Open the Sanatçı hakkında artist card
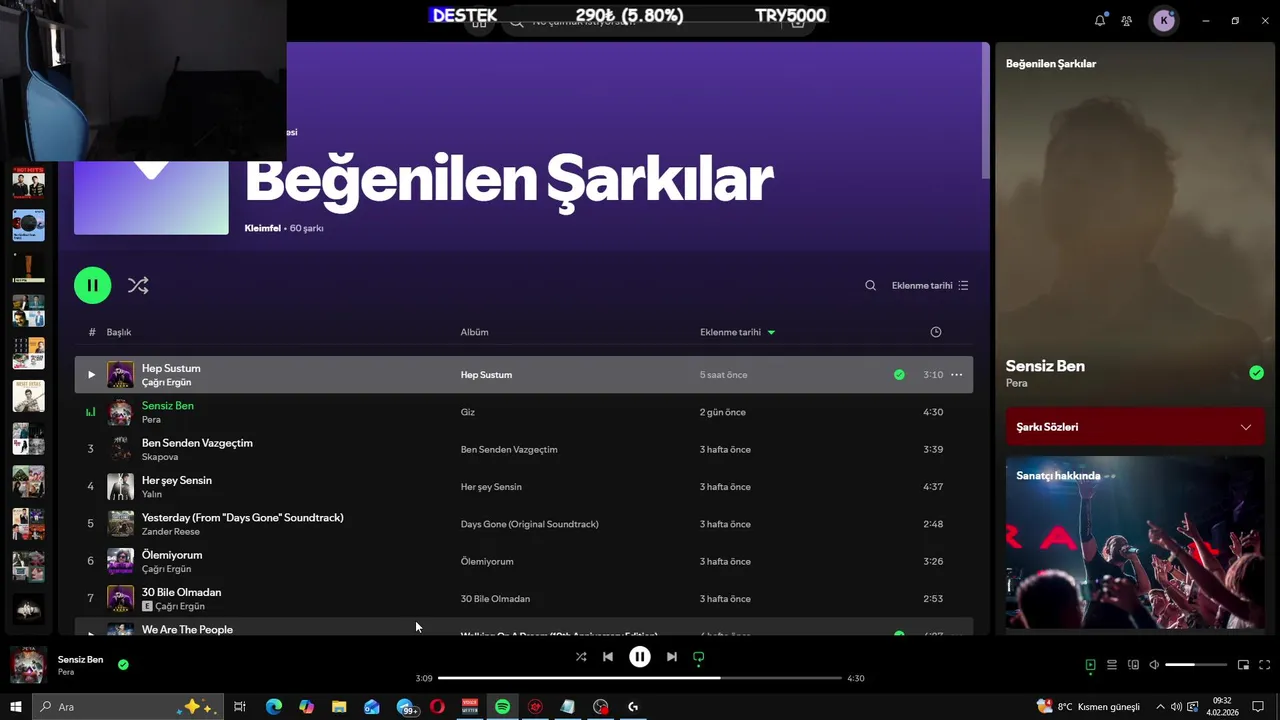The image size is (1280, 720). [1135, 543]
